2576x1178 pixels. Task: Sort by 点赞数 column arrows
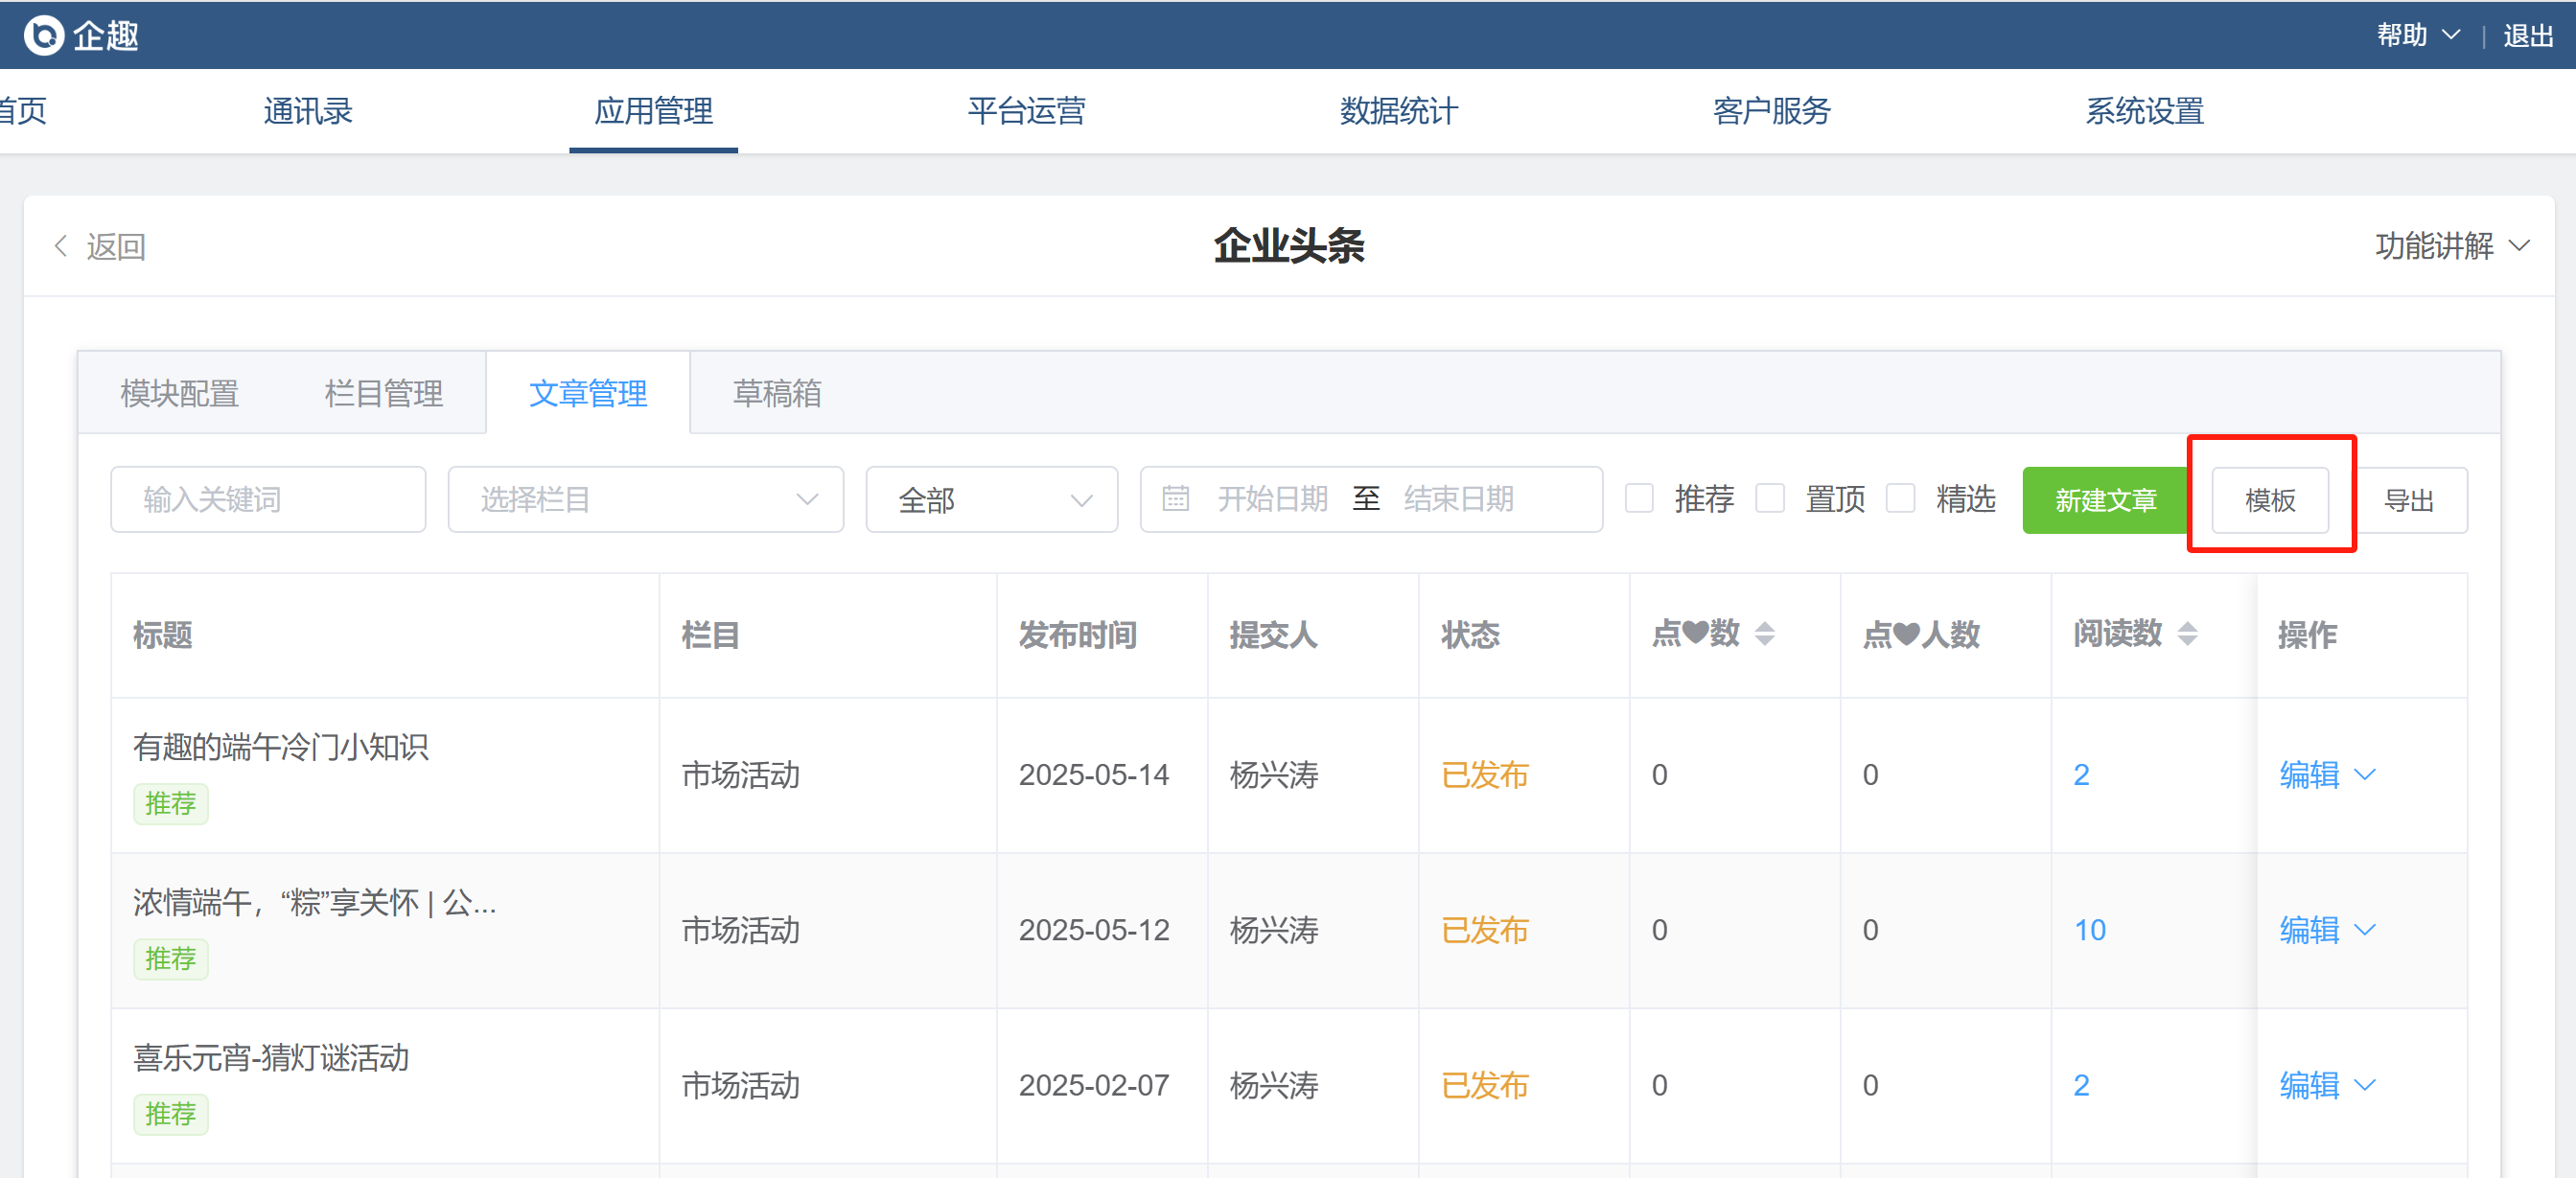coord(1764,633)
